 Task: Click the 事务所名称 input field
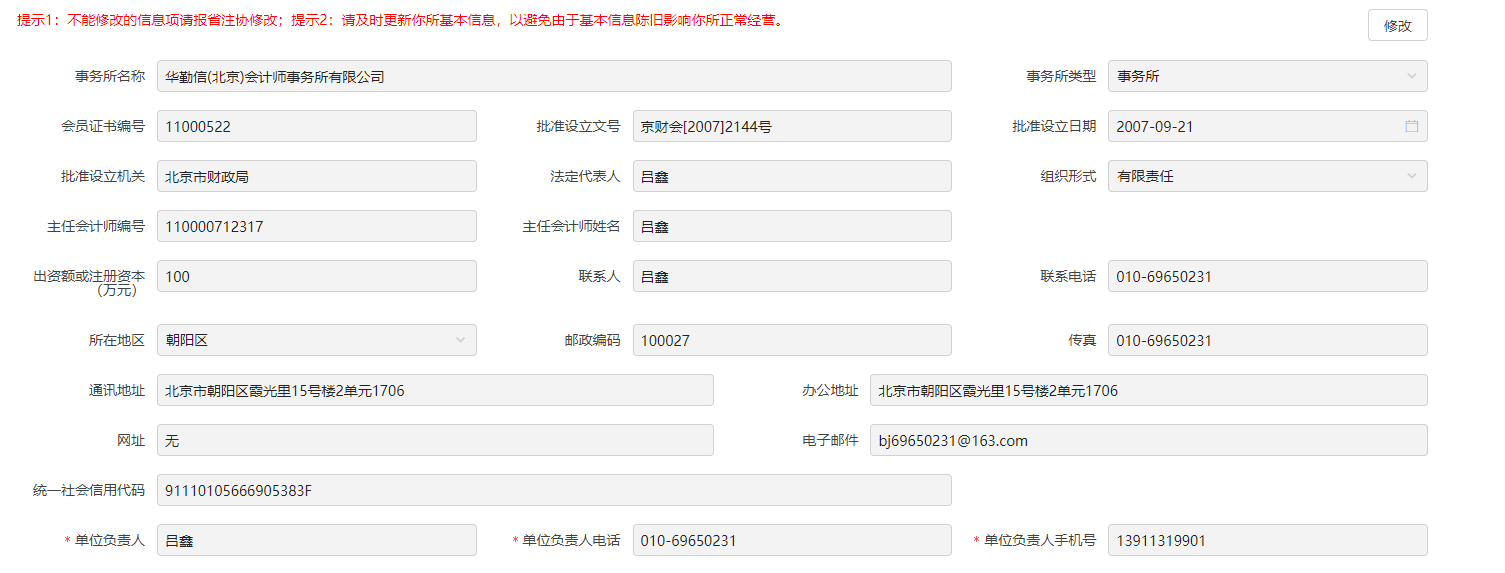tap(553, 76)
